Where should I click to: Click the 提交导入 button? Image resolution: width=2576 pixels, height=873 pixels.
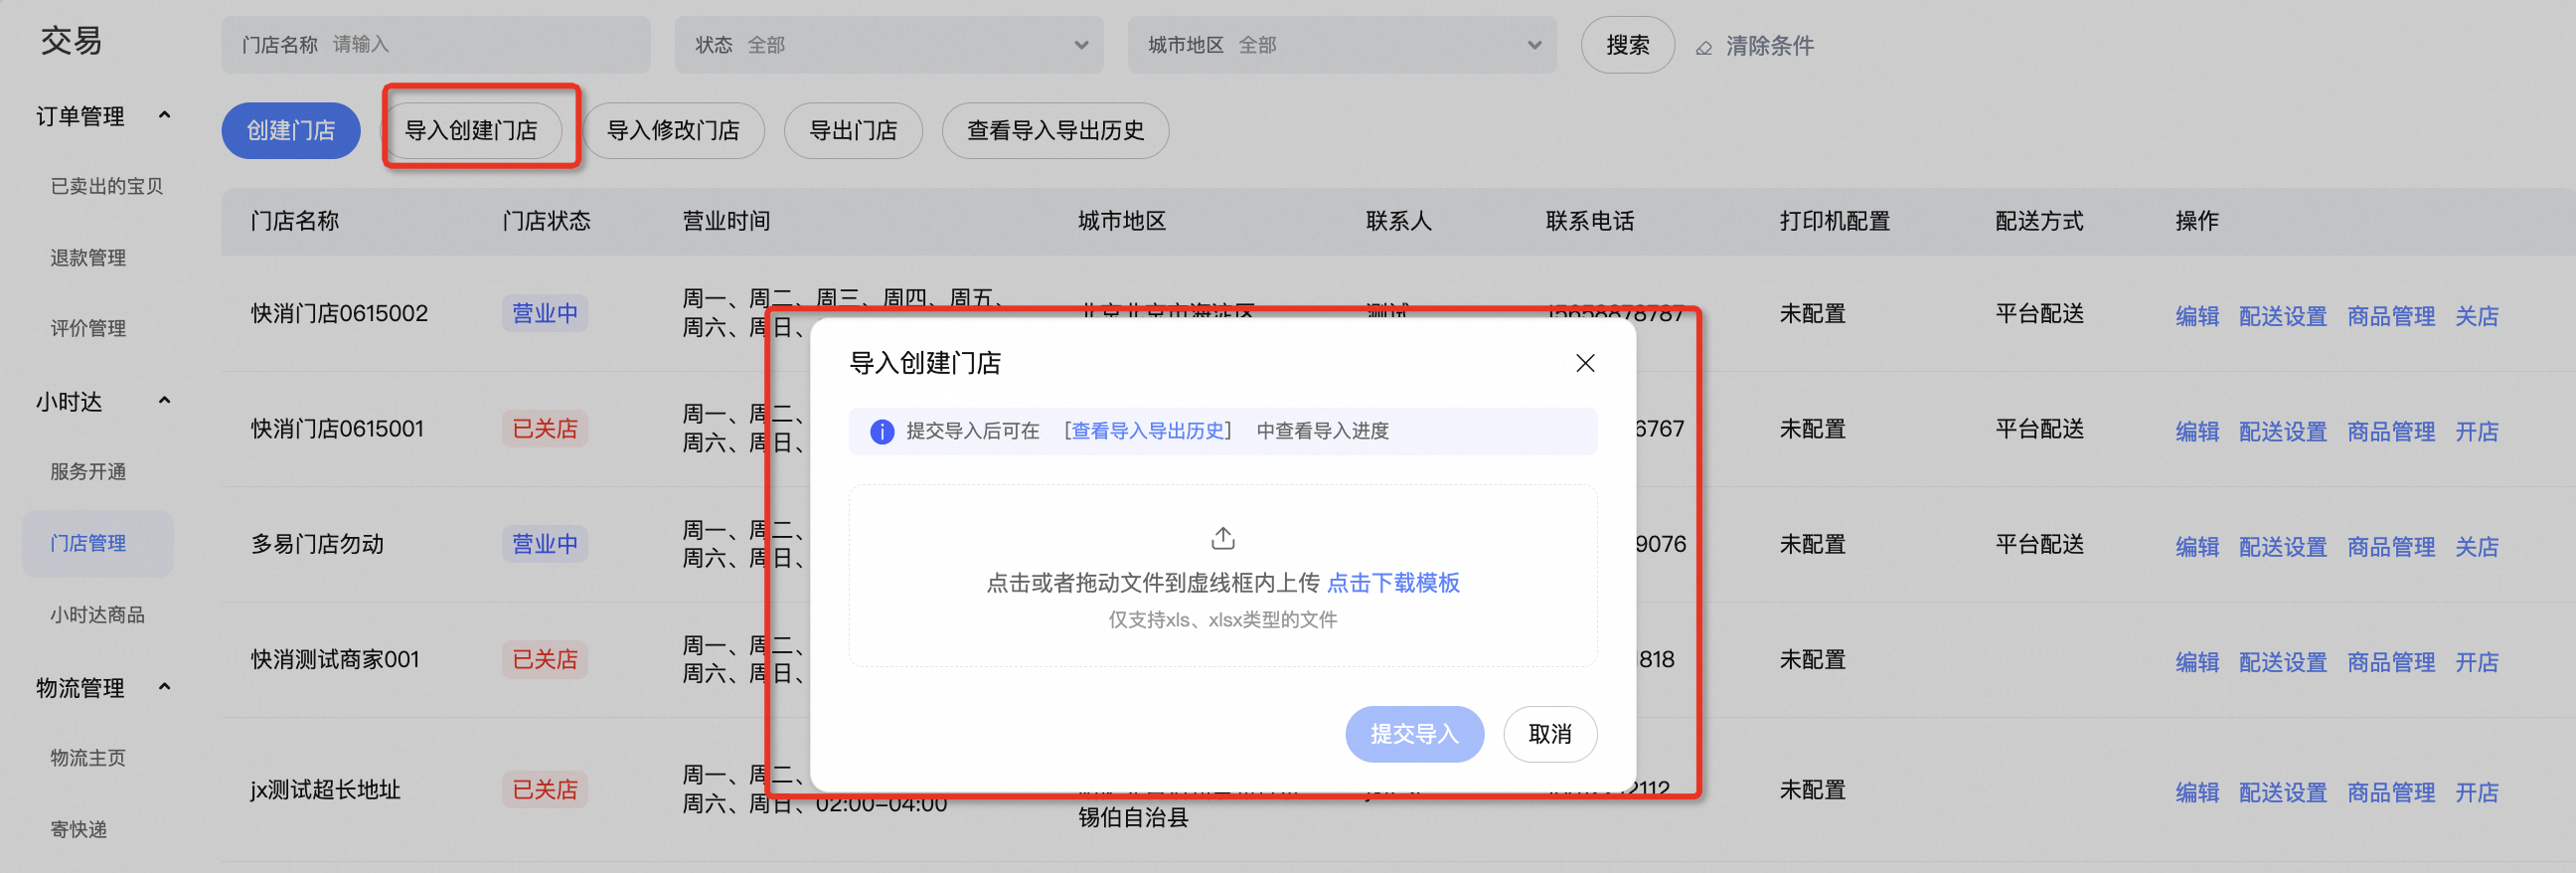(1414, 734)
